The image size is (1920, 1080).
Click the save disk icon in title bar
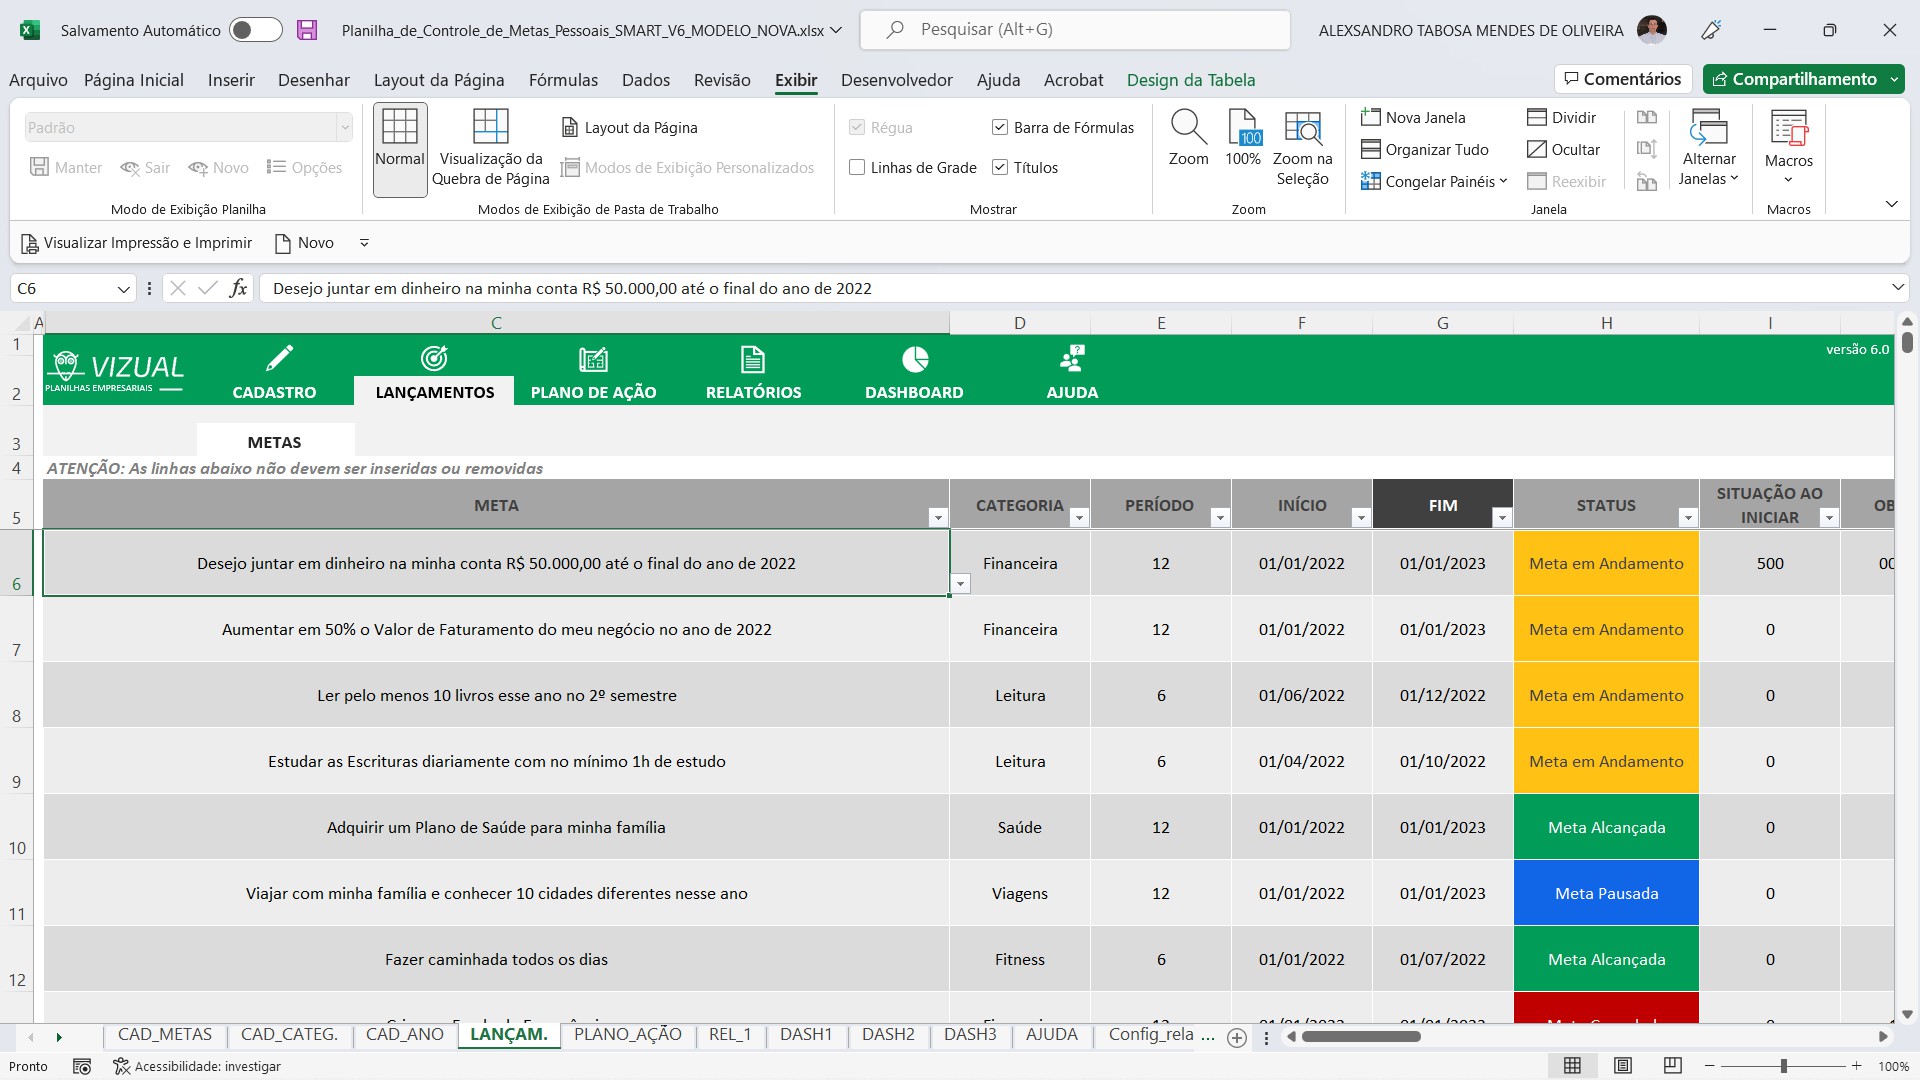coord(307,30)
